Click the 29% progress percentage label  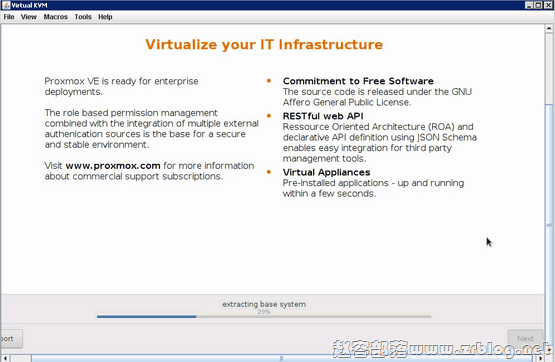264,312
